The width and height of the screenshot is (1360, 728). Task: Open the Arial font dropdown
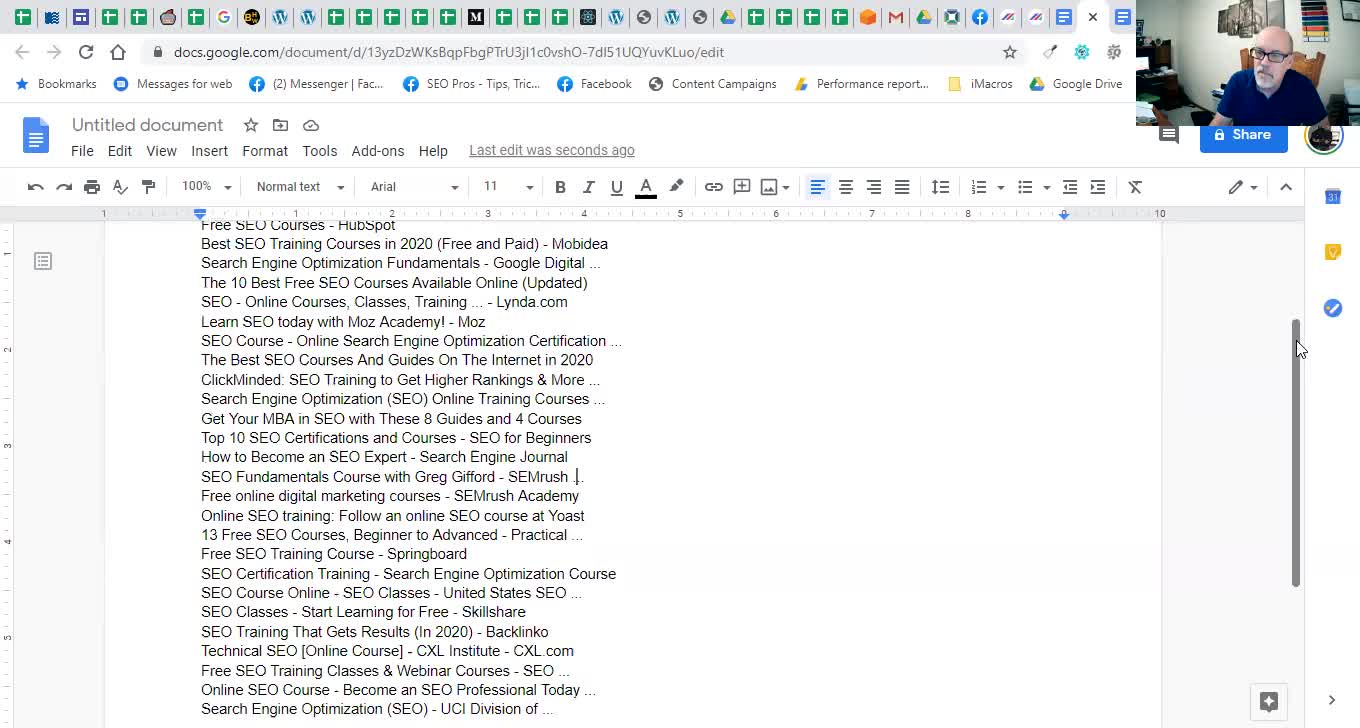[x=414, y=187]
